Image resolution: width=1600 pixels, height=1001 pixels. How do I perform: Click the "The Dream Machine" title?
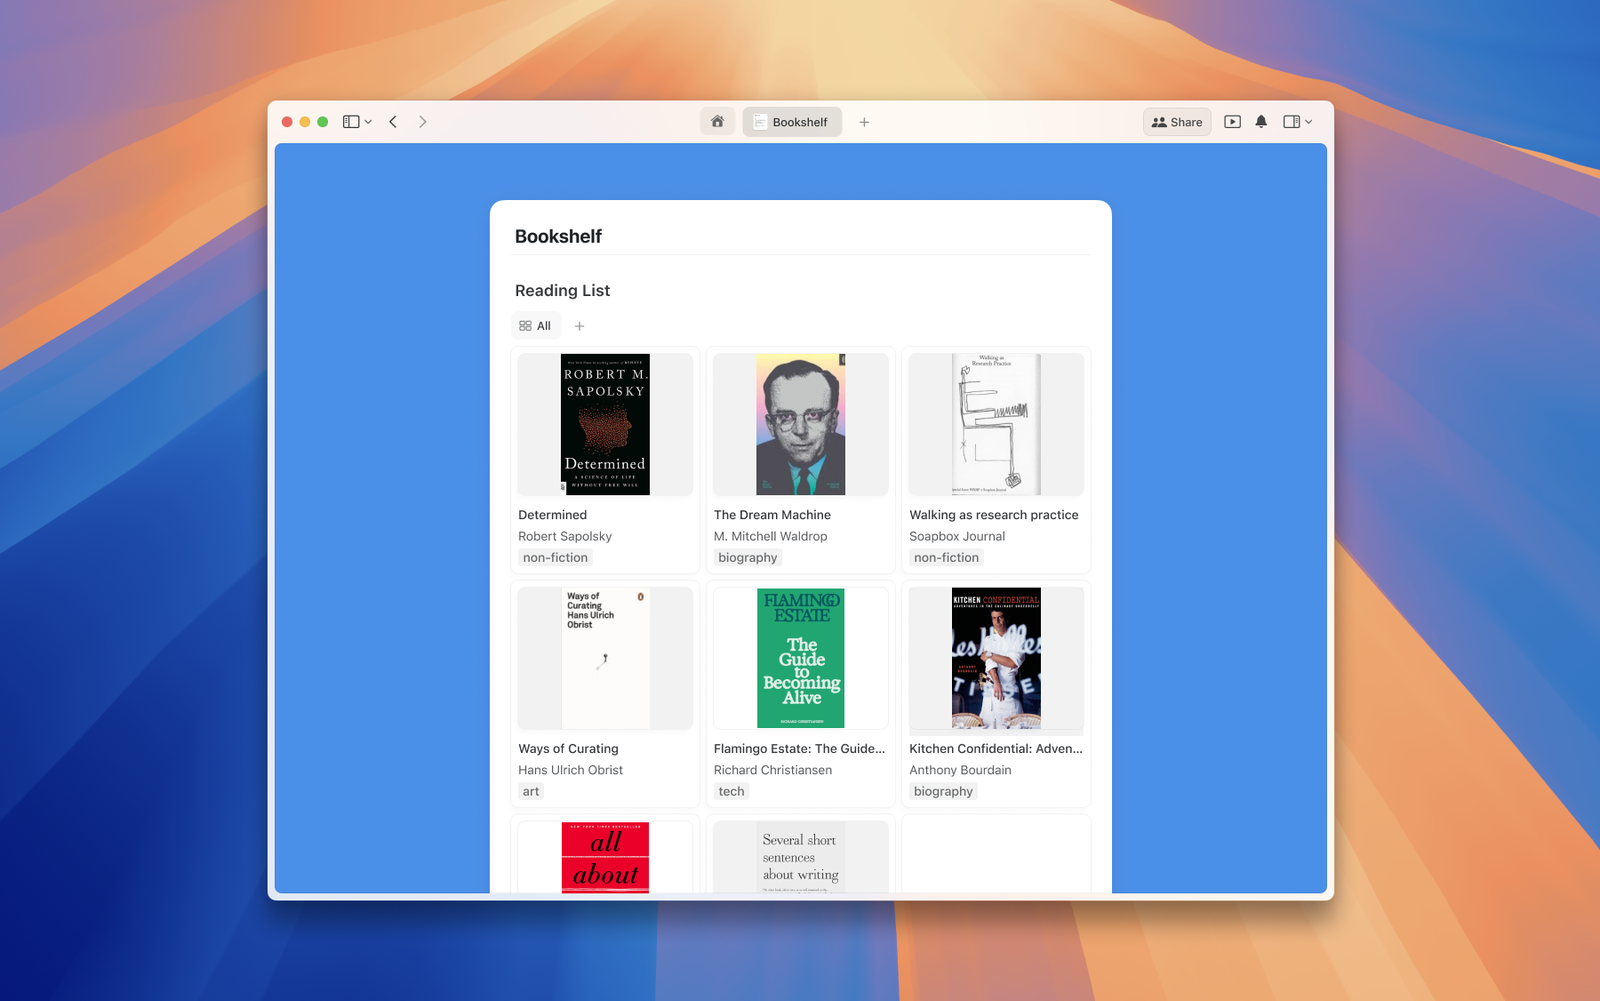pos(772,515)
